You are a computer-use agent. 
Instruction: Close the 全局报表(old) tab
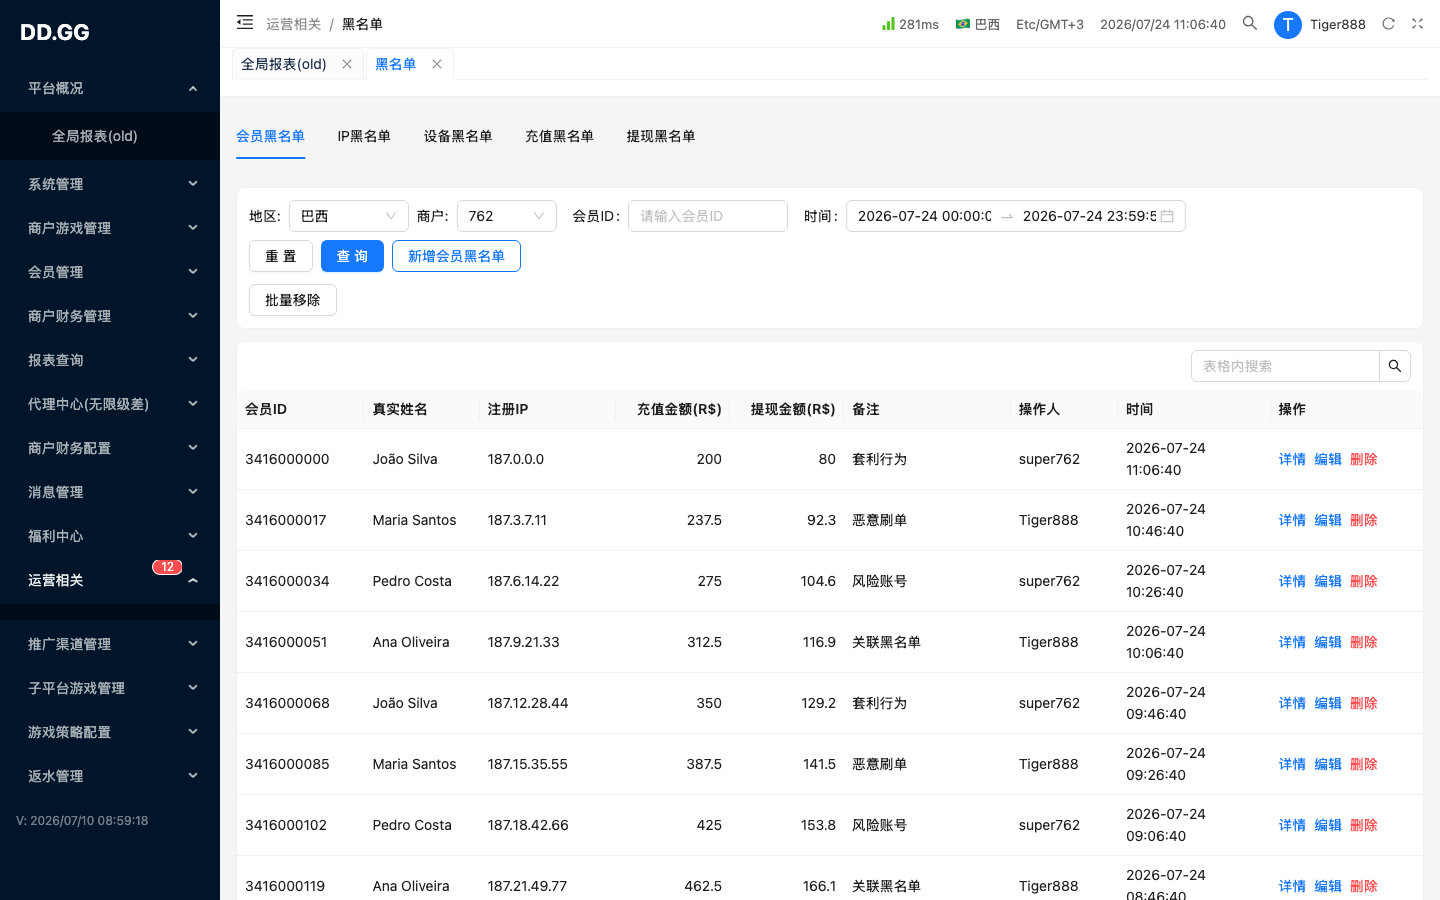point(347,64)
